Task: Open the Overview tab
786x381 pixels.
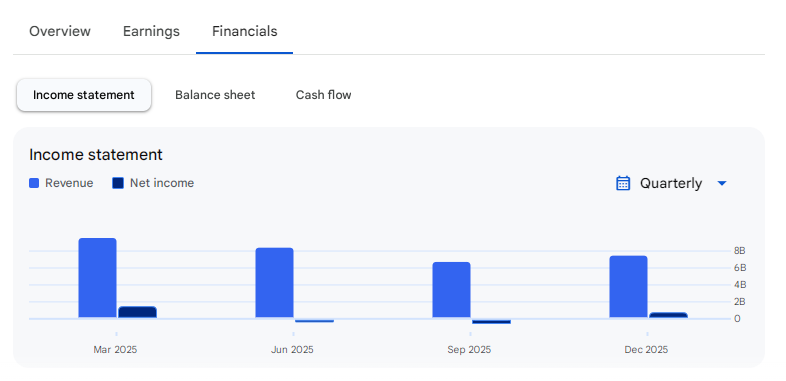Action: pyautogui.click(x=60, y=31)
